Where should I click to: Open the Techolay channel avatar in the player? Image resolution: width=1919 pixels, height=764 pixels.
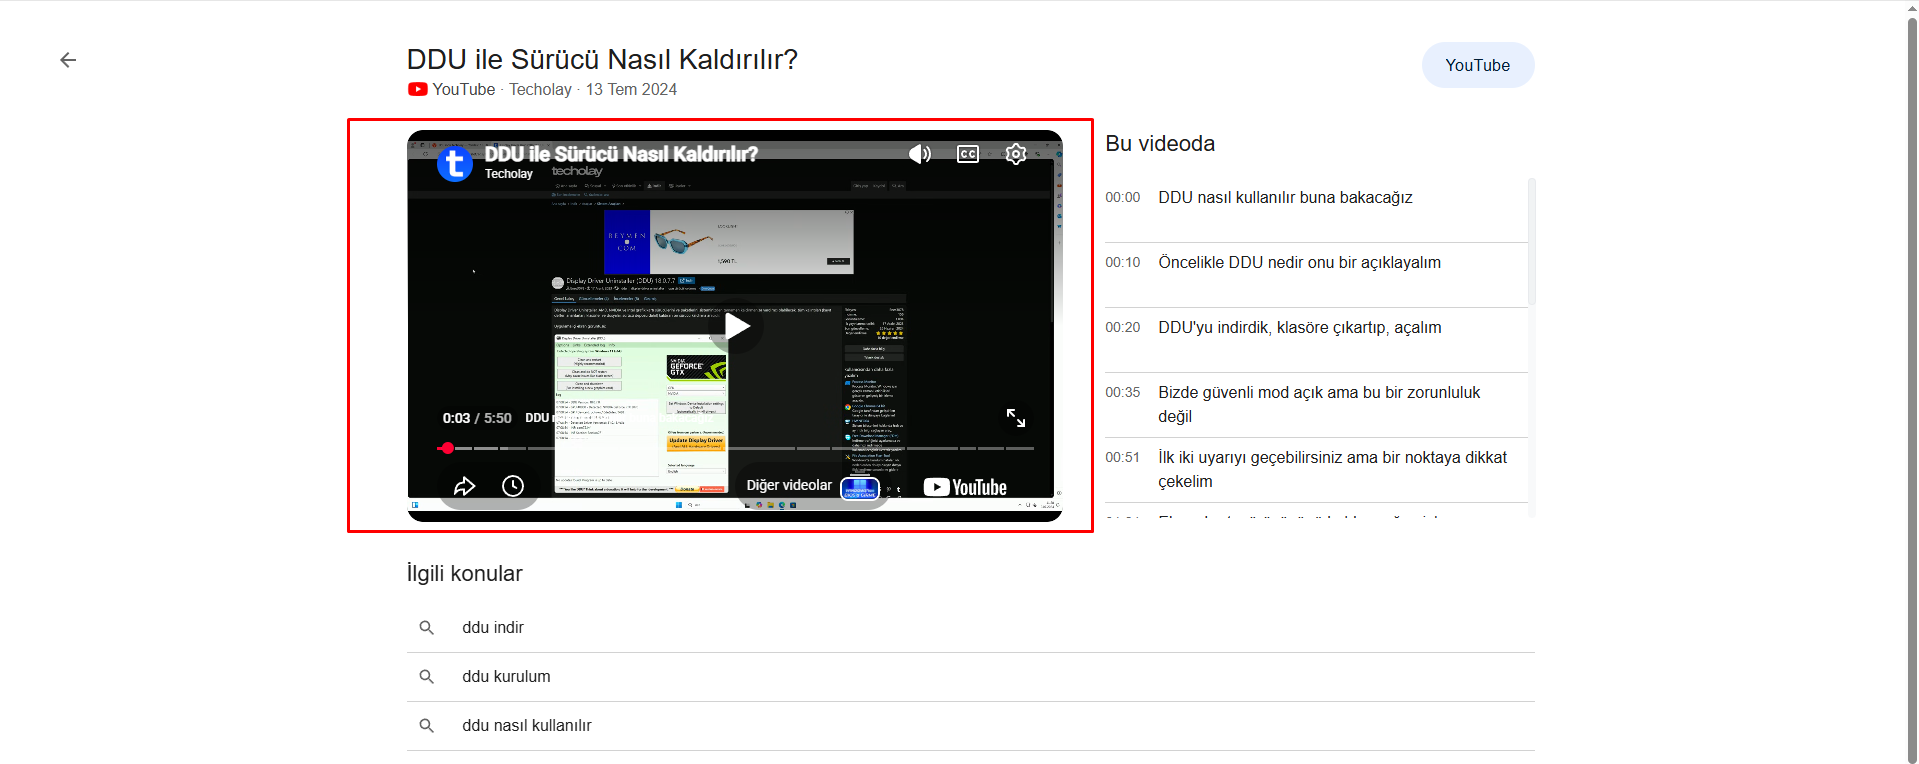[x=455, y=163]
